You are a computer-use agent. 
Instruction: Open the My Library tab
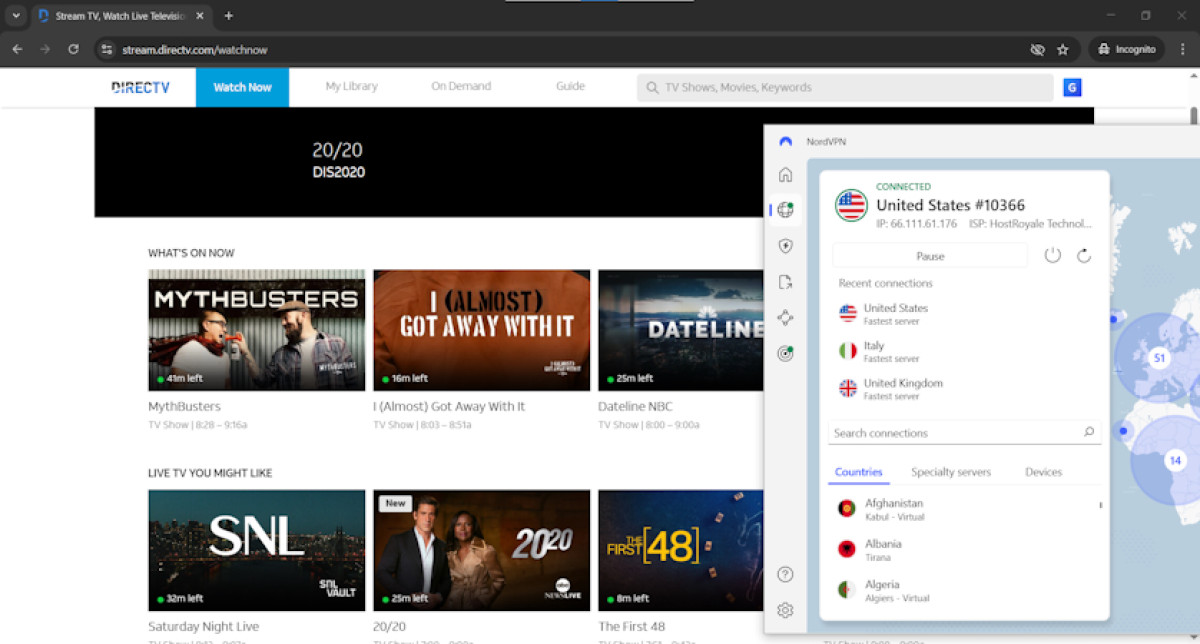point(351,86)
